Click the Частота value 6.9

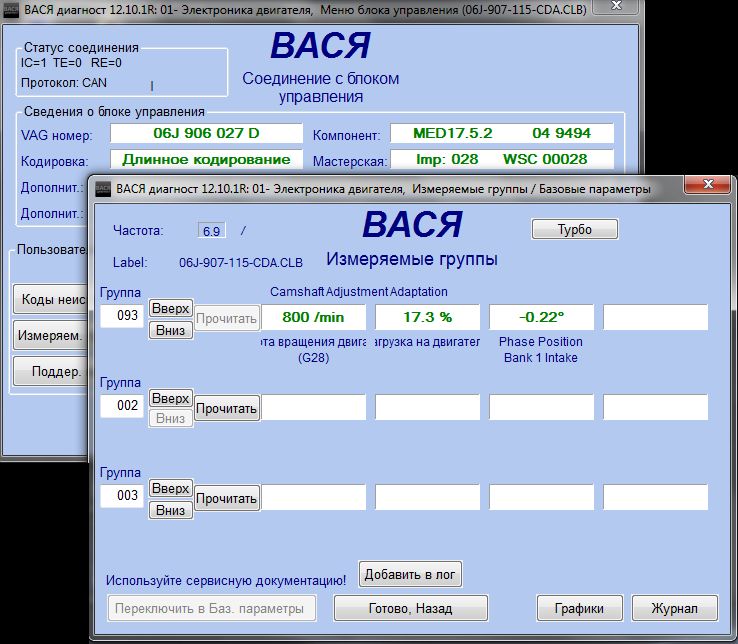(211, 231)
